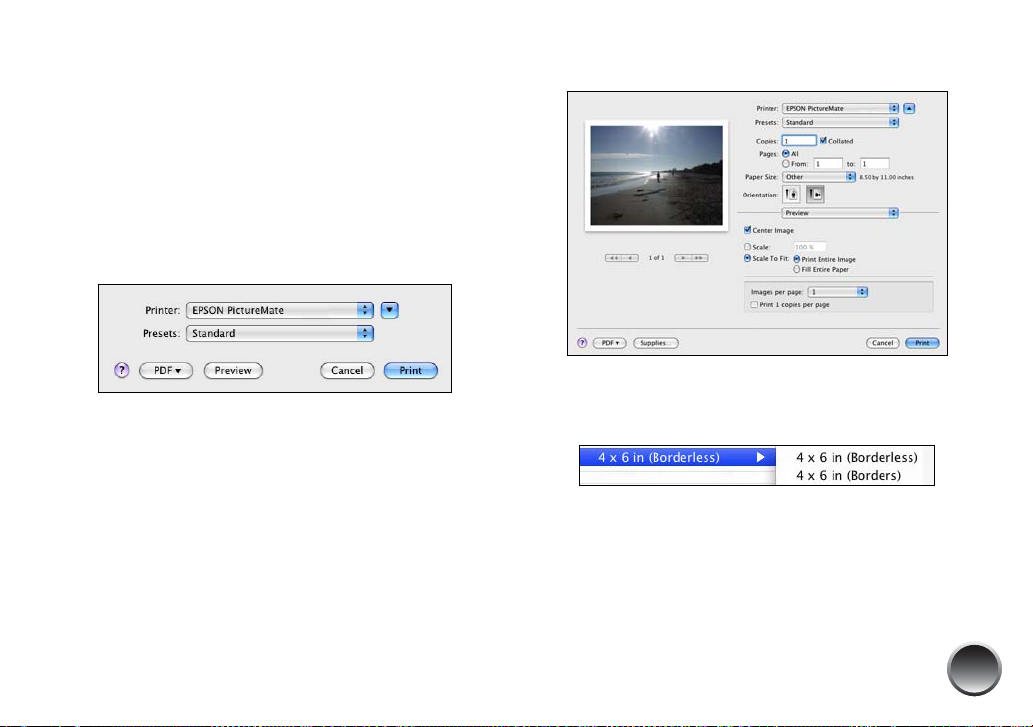Click the '1 of 1' page indicator text

tap(656, 258)
